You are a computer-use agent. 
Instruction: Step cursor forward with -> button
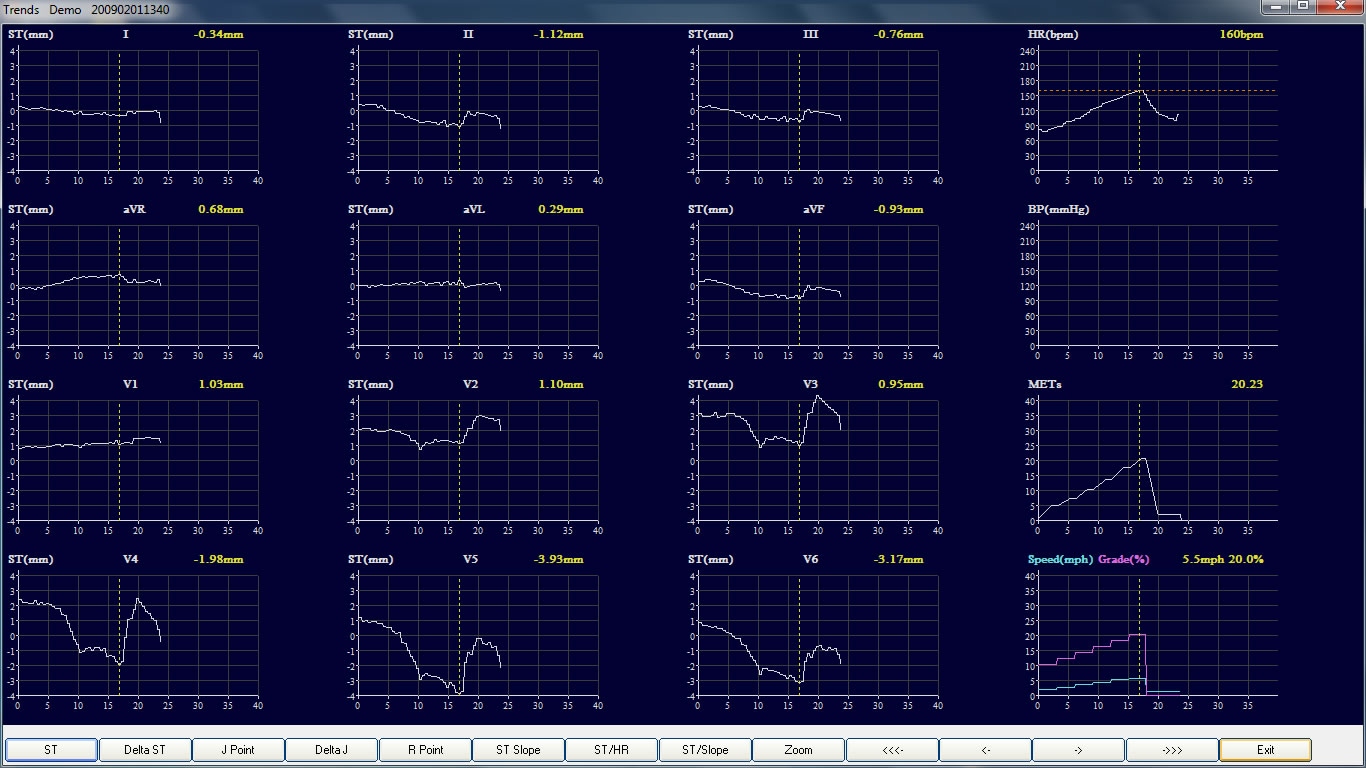pos(1078,749)
